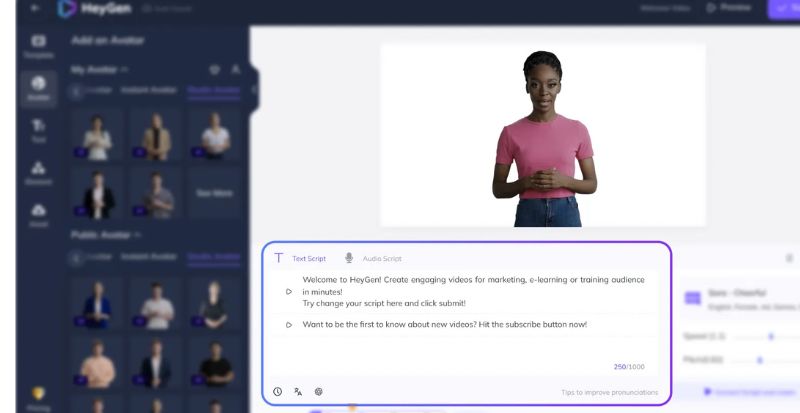This screenshot has height=413, width=800.
Task: Play the first script paragraph
Action: 289,291
